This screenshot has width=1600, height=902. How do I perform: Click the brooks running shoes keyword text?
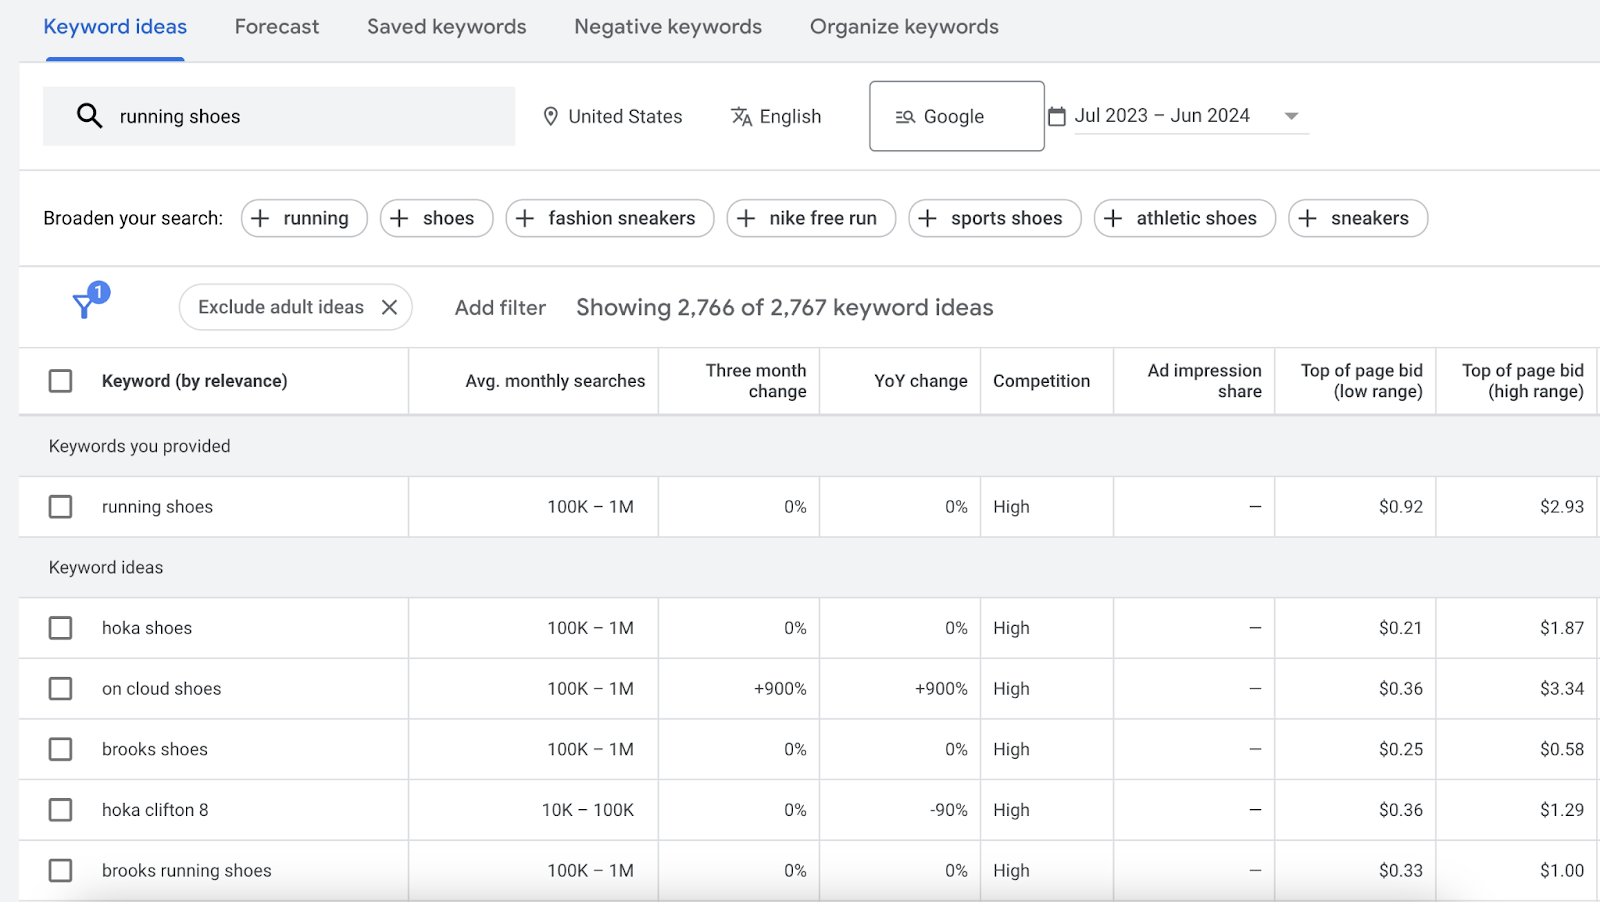187,871
